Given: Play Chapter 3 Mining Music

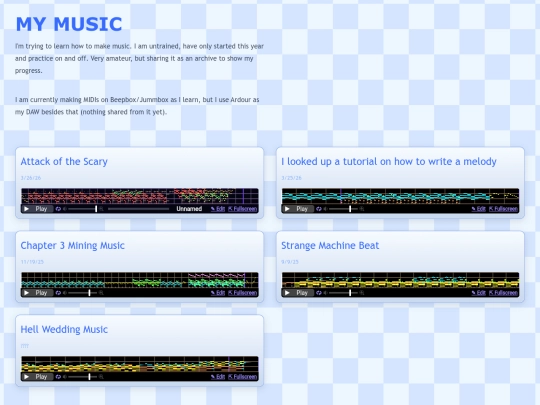Looking at the screenshot, I should pyautogui.click(x=37, y=293).
